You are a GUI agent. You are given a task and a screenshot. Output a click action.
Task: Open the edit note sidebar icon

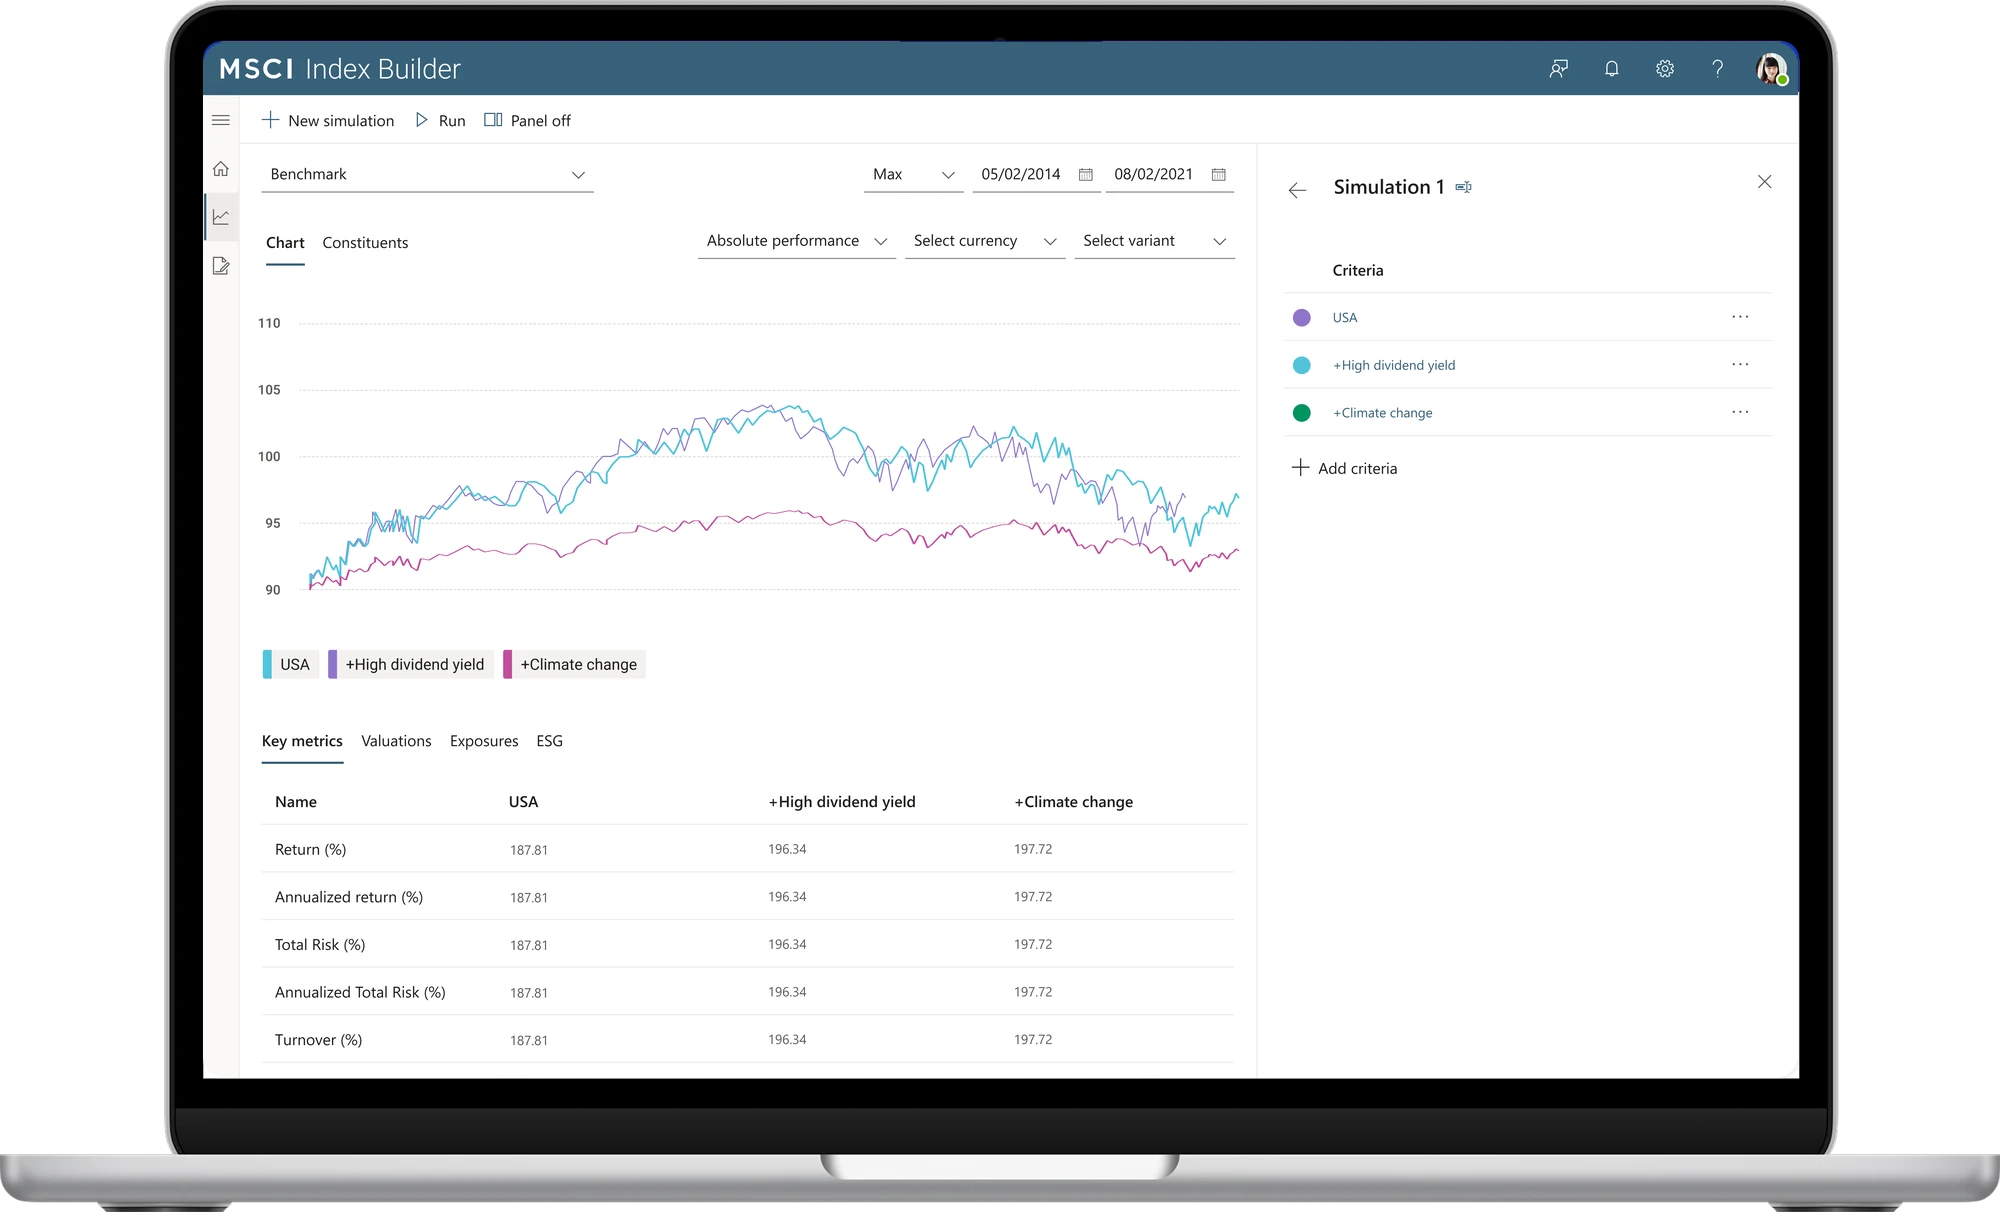[221, 265]
